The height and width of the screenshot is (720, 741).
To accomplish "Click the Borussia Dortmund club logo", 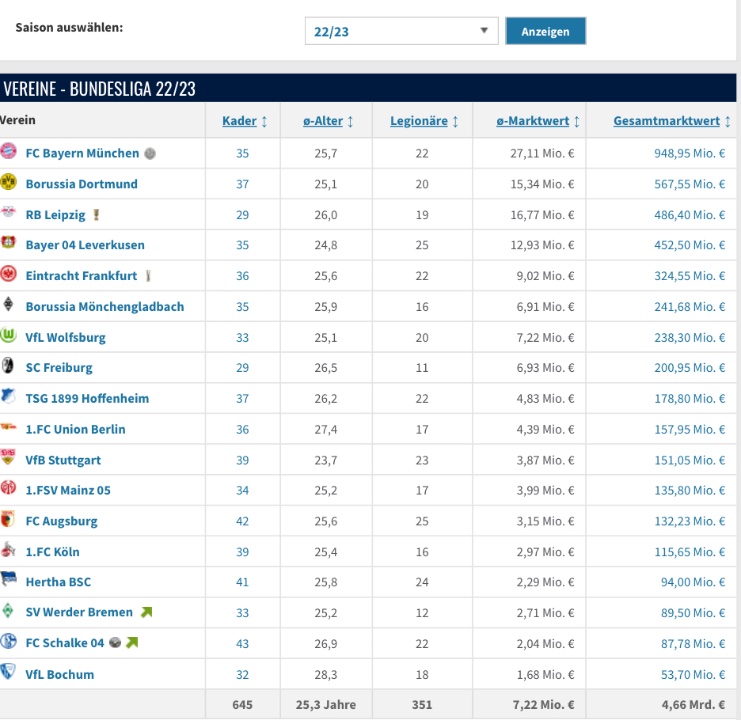I will (9, 183).
